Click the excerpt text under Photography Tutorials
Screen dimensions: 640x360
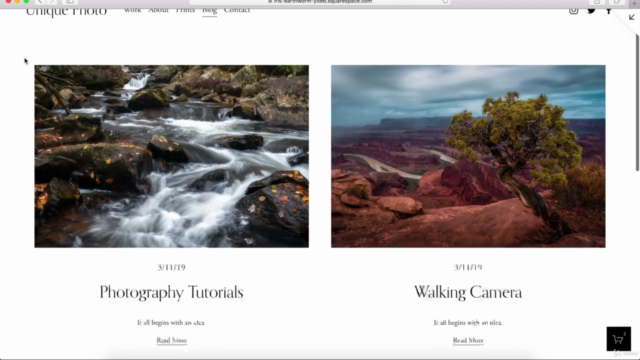point(171,322)
